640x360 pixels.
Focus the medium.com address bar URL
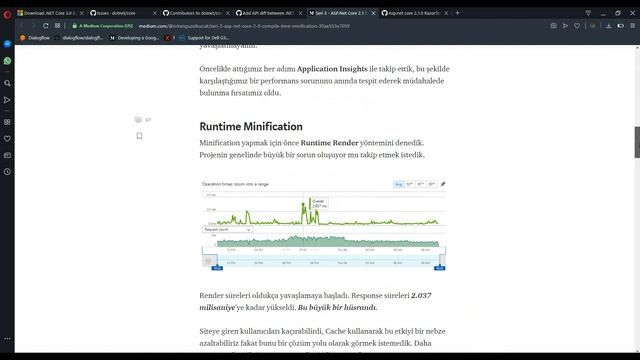click(x=244, y=26)
